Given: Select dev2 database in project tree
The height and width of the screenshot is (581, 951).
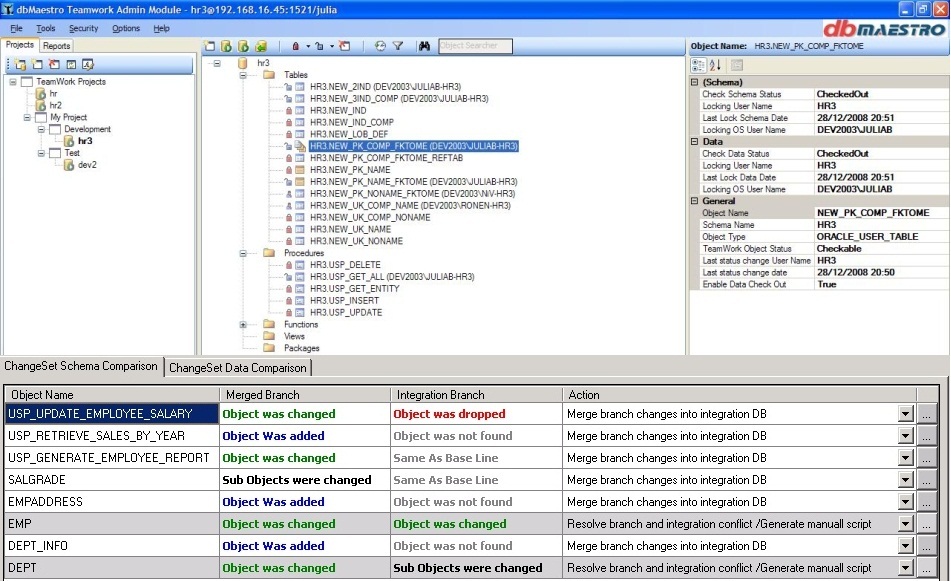Looking at the screenshot, I should pos(87,165).
